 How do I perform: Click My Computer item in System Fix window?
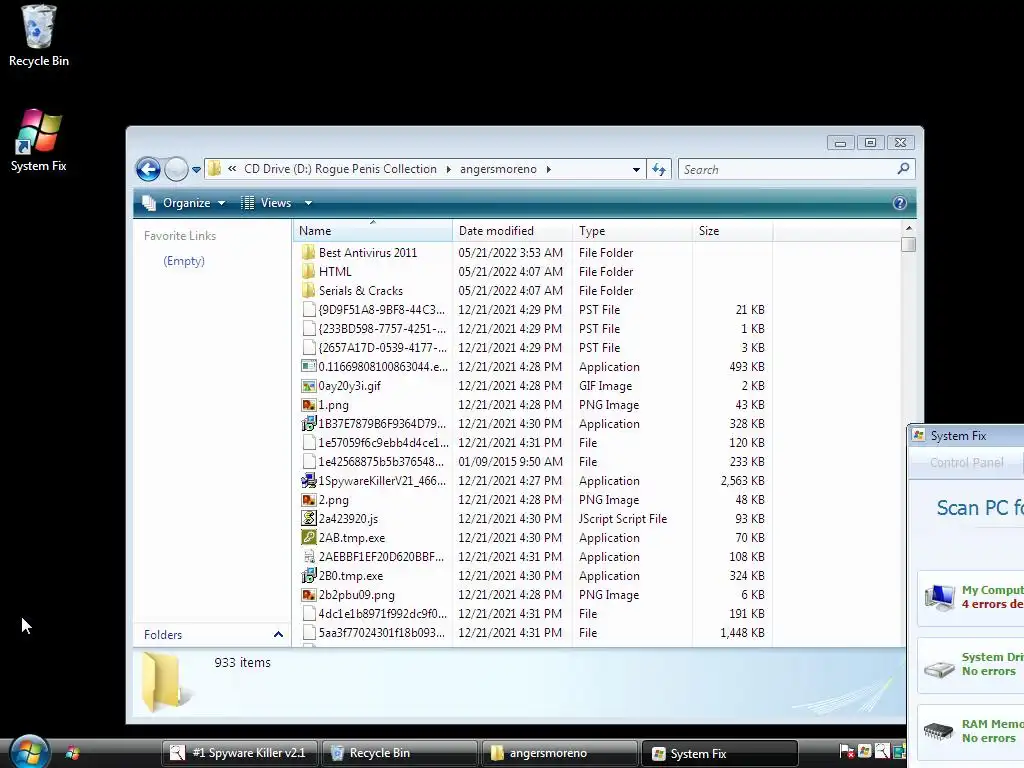(970, 598)
